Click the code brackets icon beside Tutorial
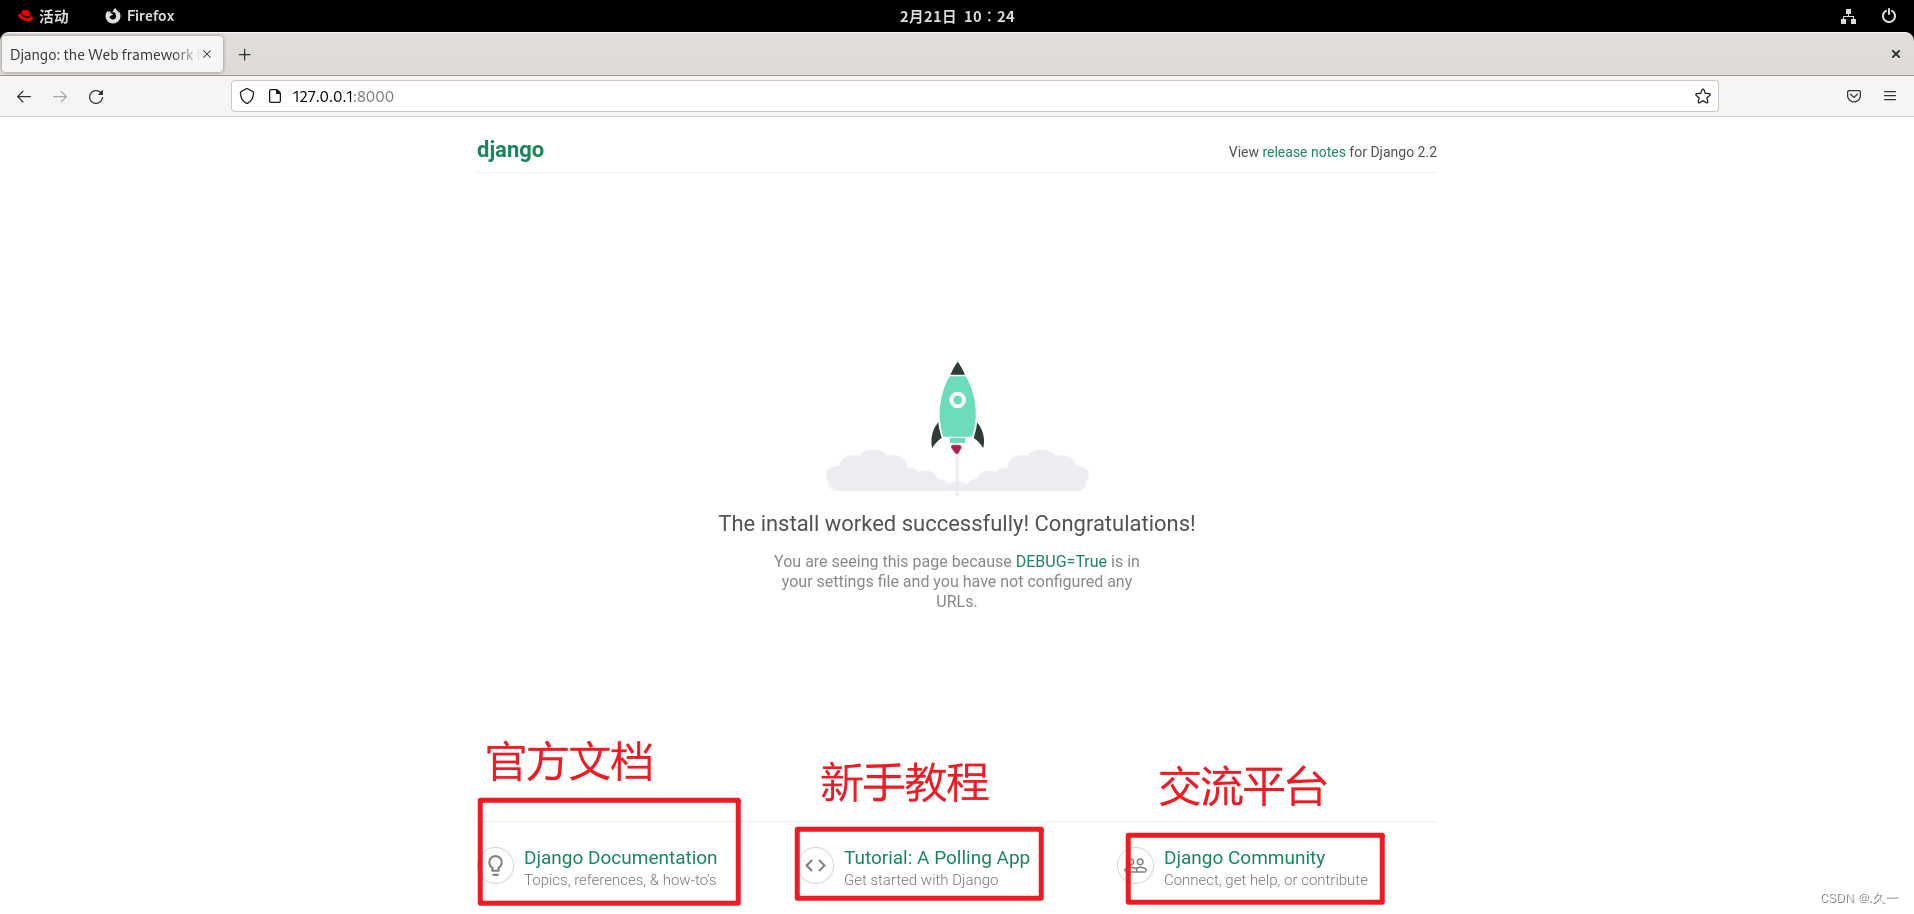This screenshot has height=914, width=1914. coord(816,865)
